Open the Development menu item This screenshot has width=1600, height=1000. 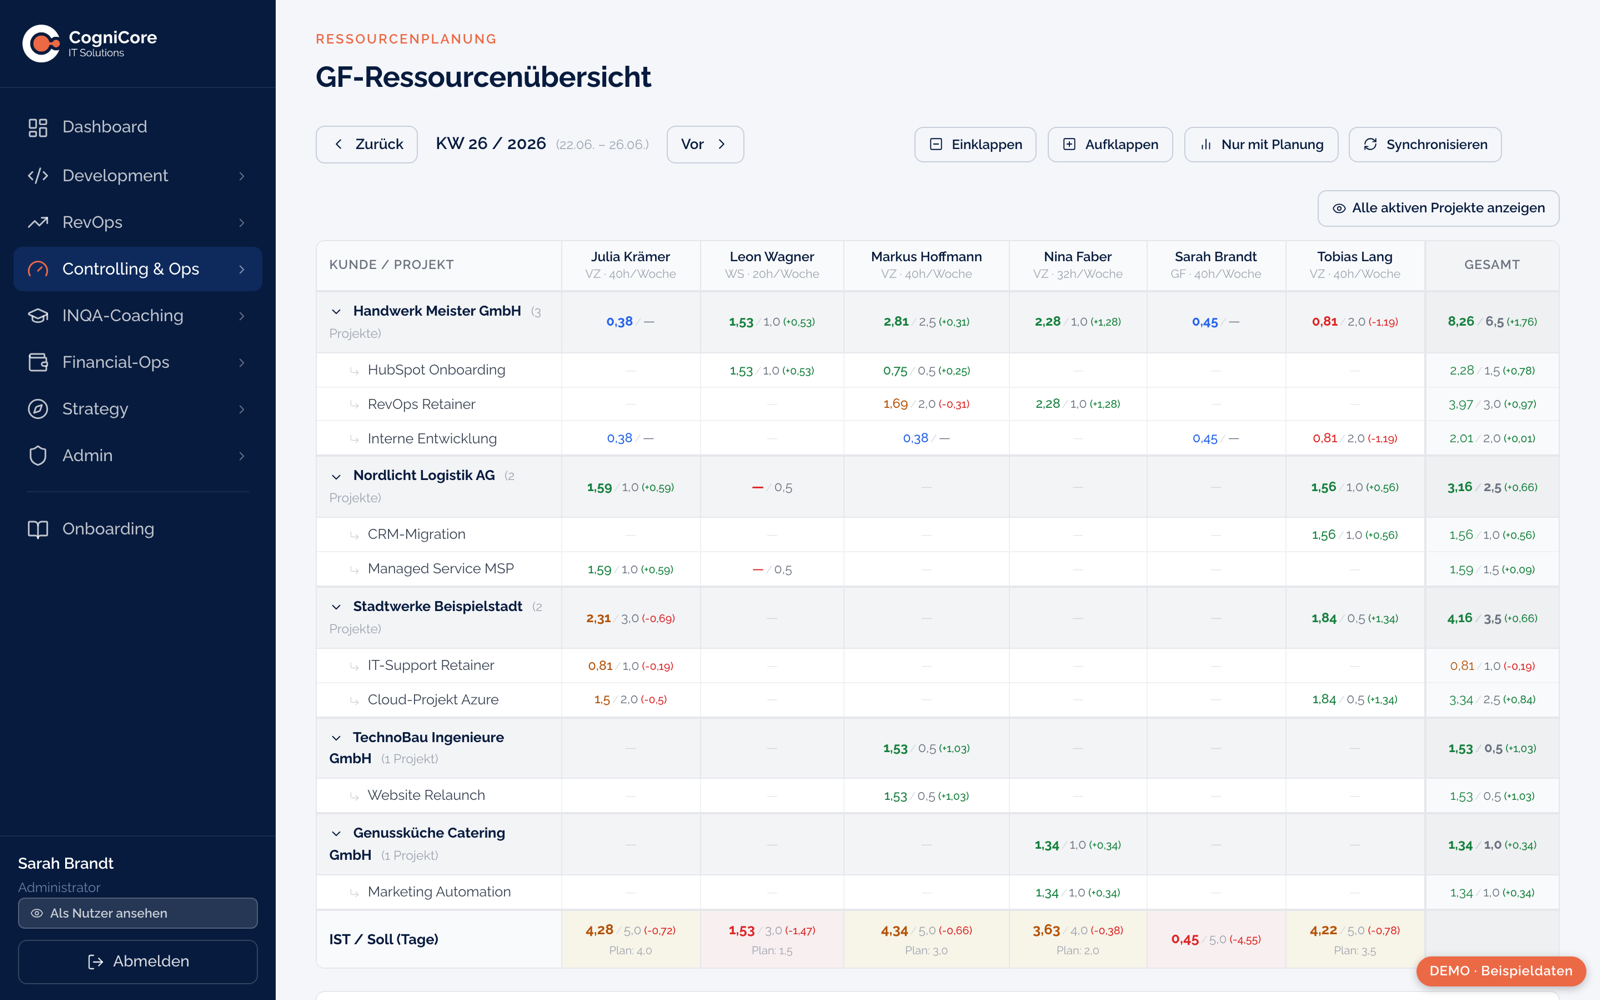click(x=138, y=176)
